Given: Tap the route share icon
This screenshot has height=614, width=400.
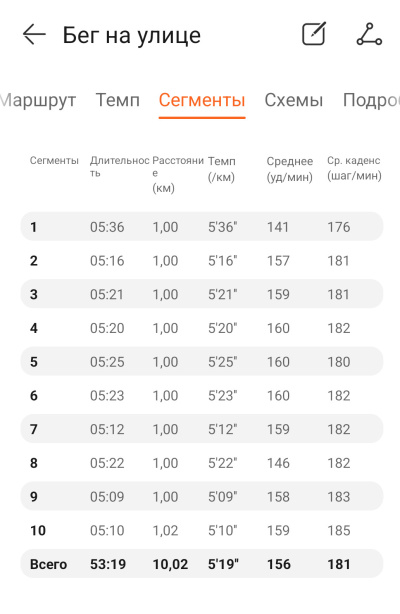Looking at the screenshot, I should (x=369, y=34).
